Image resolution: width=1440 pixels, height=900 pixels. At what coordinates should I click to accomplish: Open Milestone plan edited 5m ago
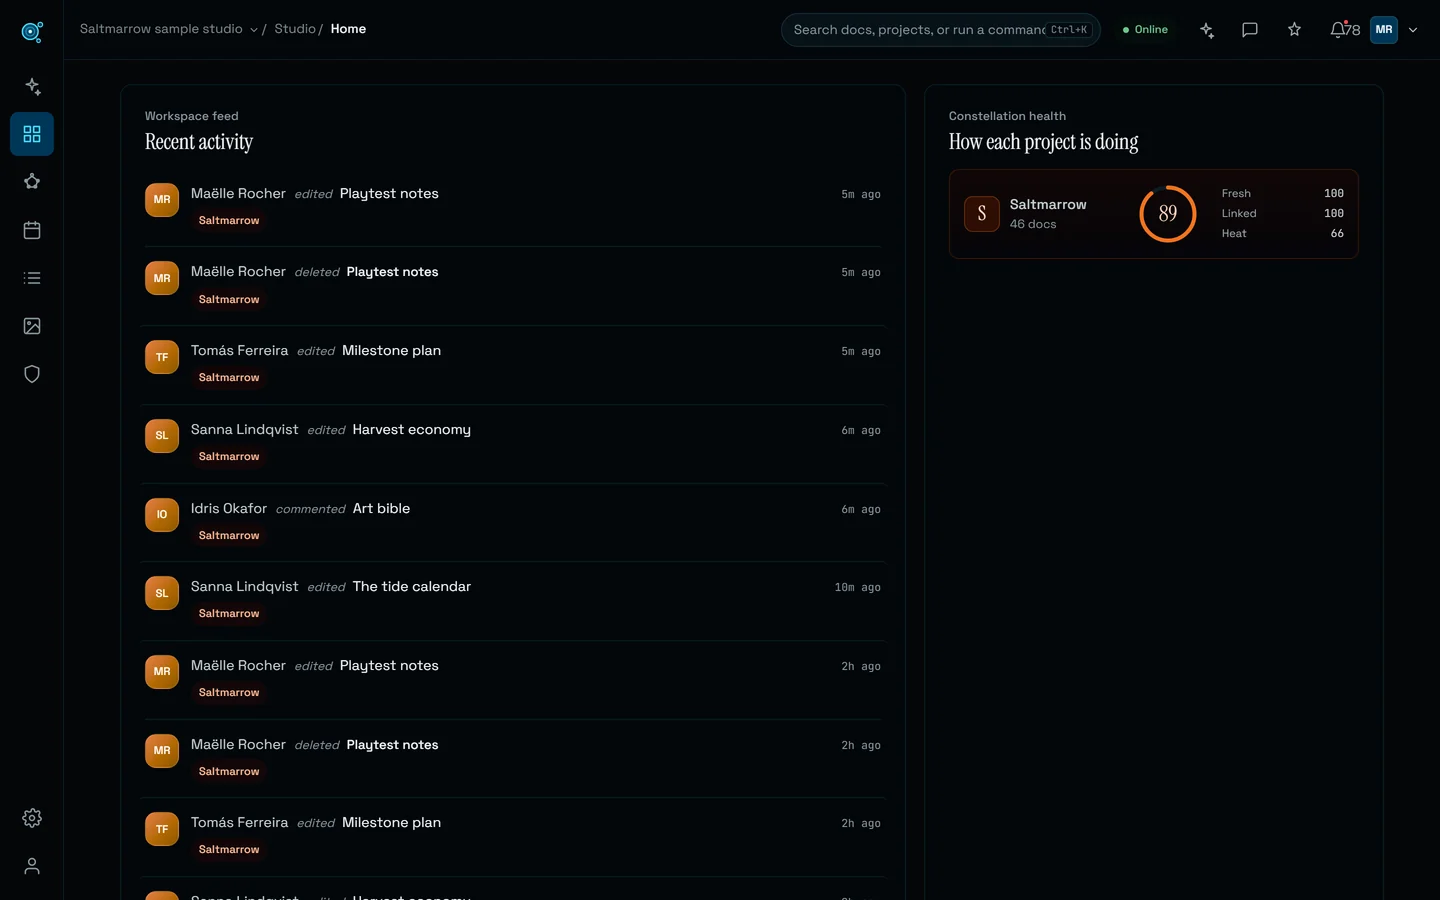tap(391, 351)
